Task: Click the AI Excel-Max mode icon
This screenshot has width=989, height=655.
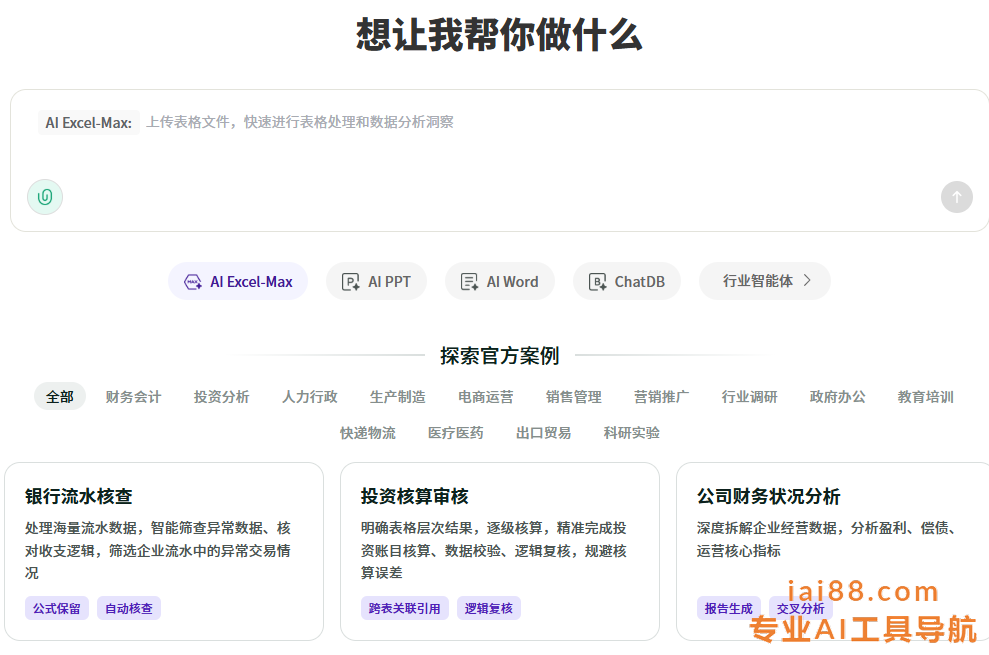Action: [192, 281]
